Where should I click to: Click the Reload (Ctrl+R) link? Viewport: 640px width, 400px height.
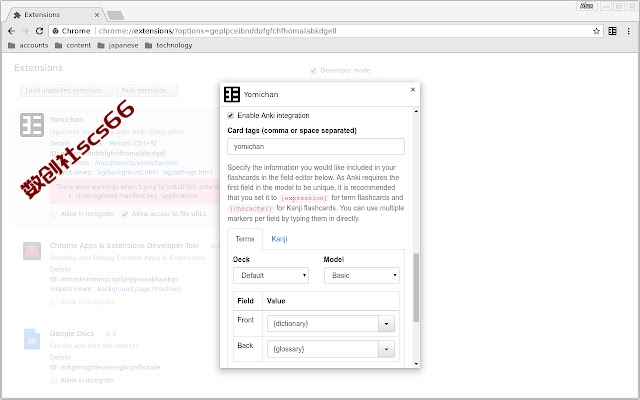tap(133, 143)
